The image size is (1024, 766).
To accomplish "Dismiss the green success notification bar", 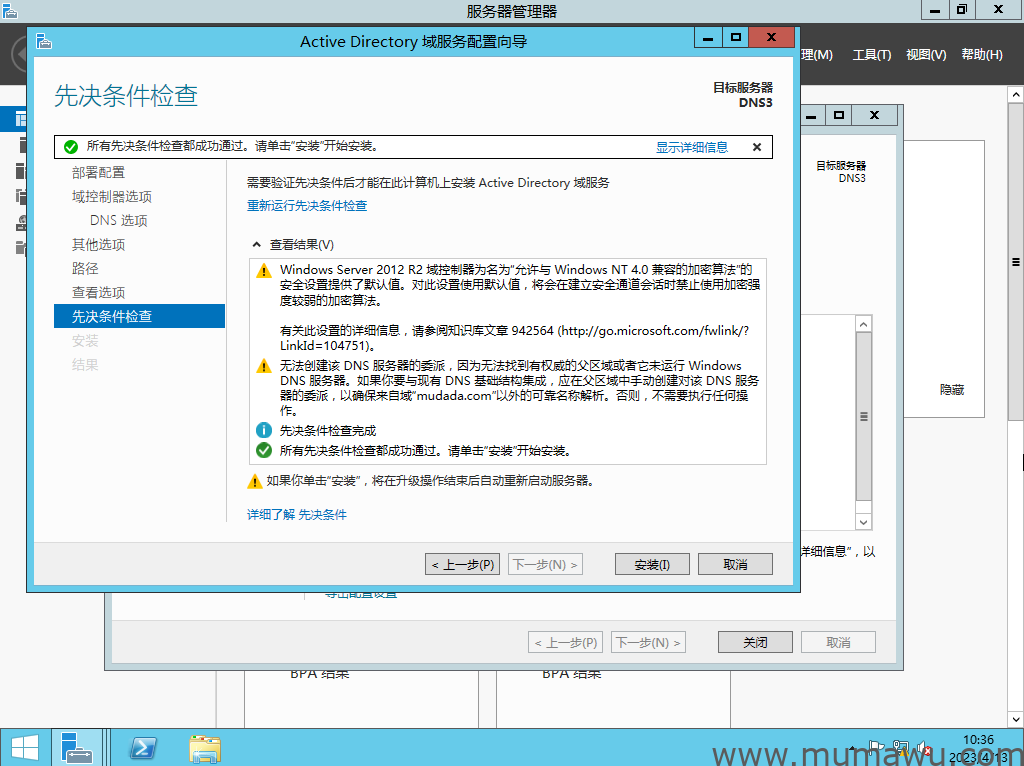I will (x=757, y=147).
